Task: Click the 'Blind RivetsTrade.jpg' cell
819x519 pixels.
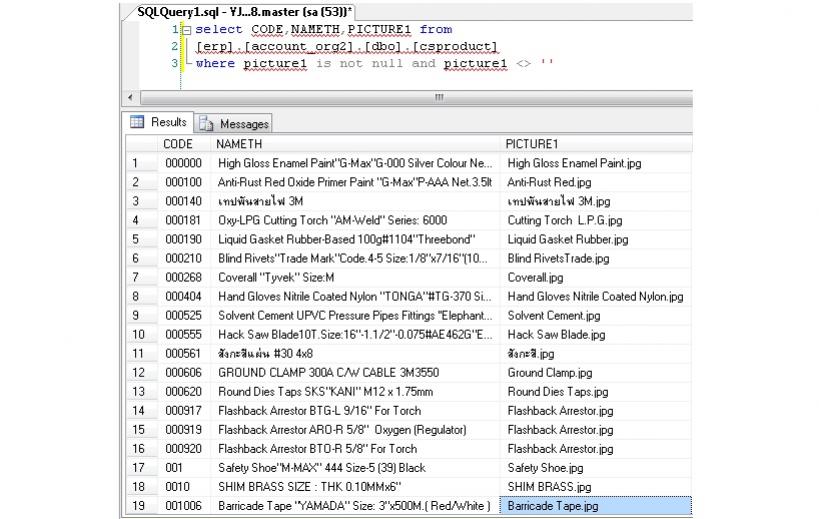Action: 596,258
